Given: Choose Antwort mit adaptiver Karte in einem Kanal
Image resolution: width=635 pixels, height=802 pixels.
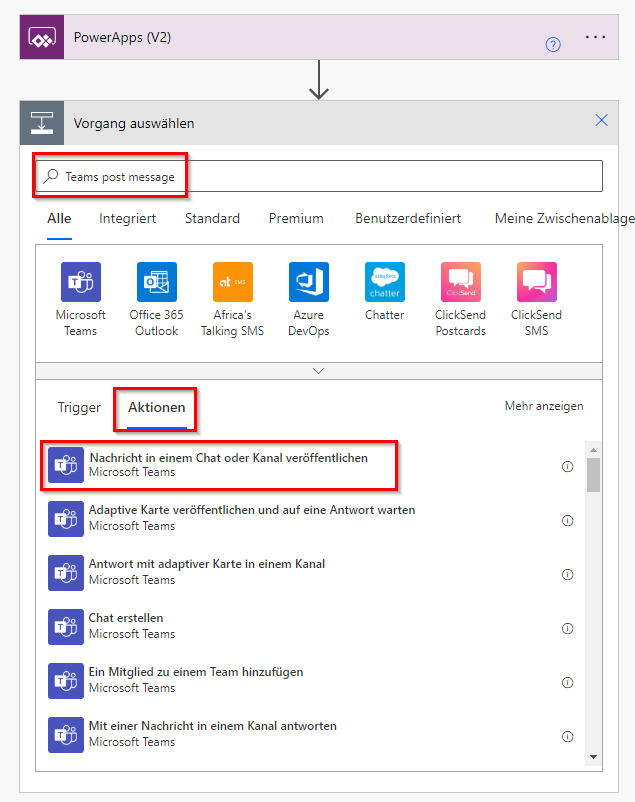Looking at the screenshot, I should [311, 573].
